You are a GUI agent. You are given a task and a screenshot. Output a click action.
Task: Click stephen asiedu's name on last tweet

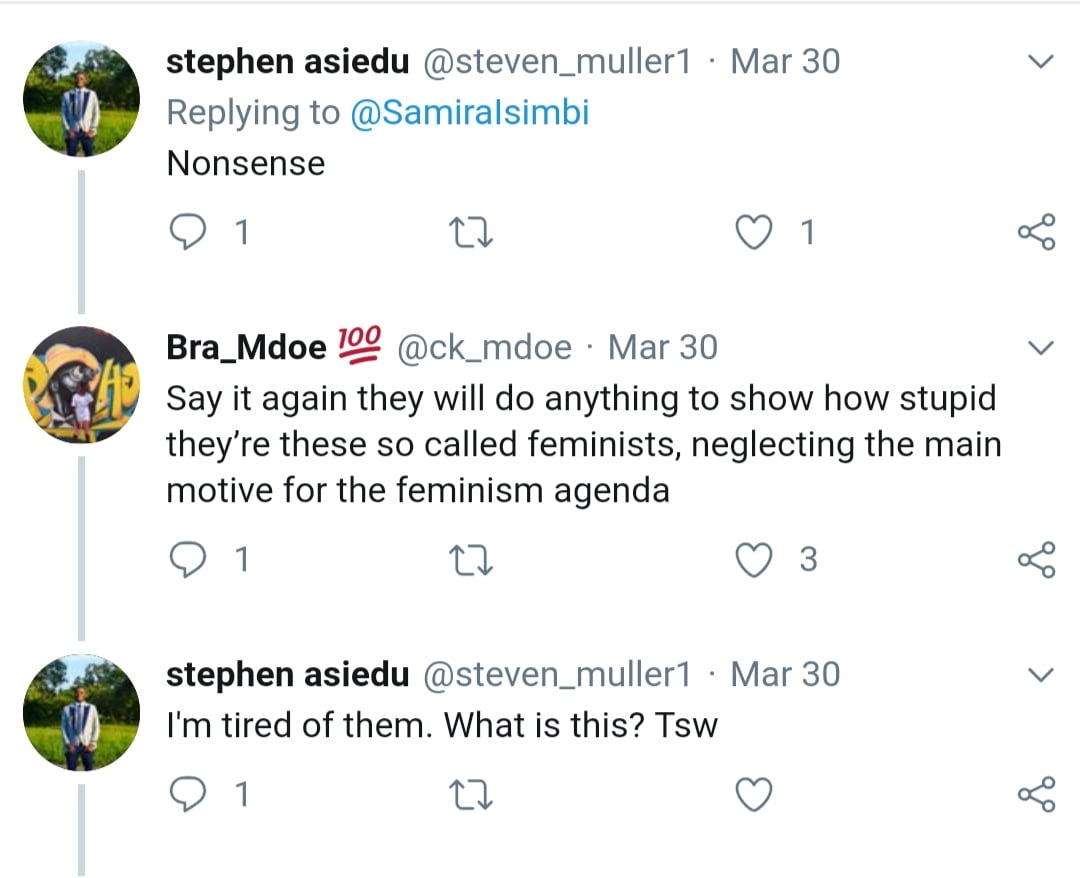pyautogui.click(x=287, y=675)
